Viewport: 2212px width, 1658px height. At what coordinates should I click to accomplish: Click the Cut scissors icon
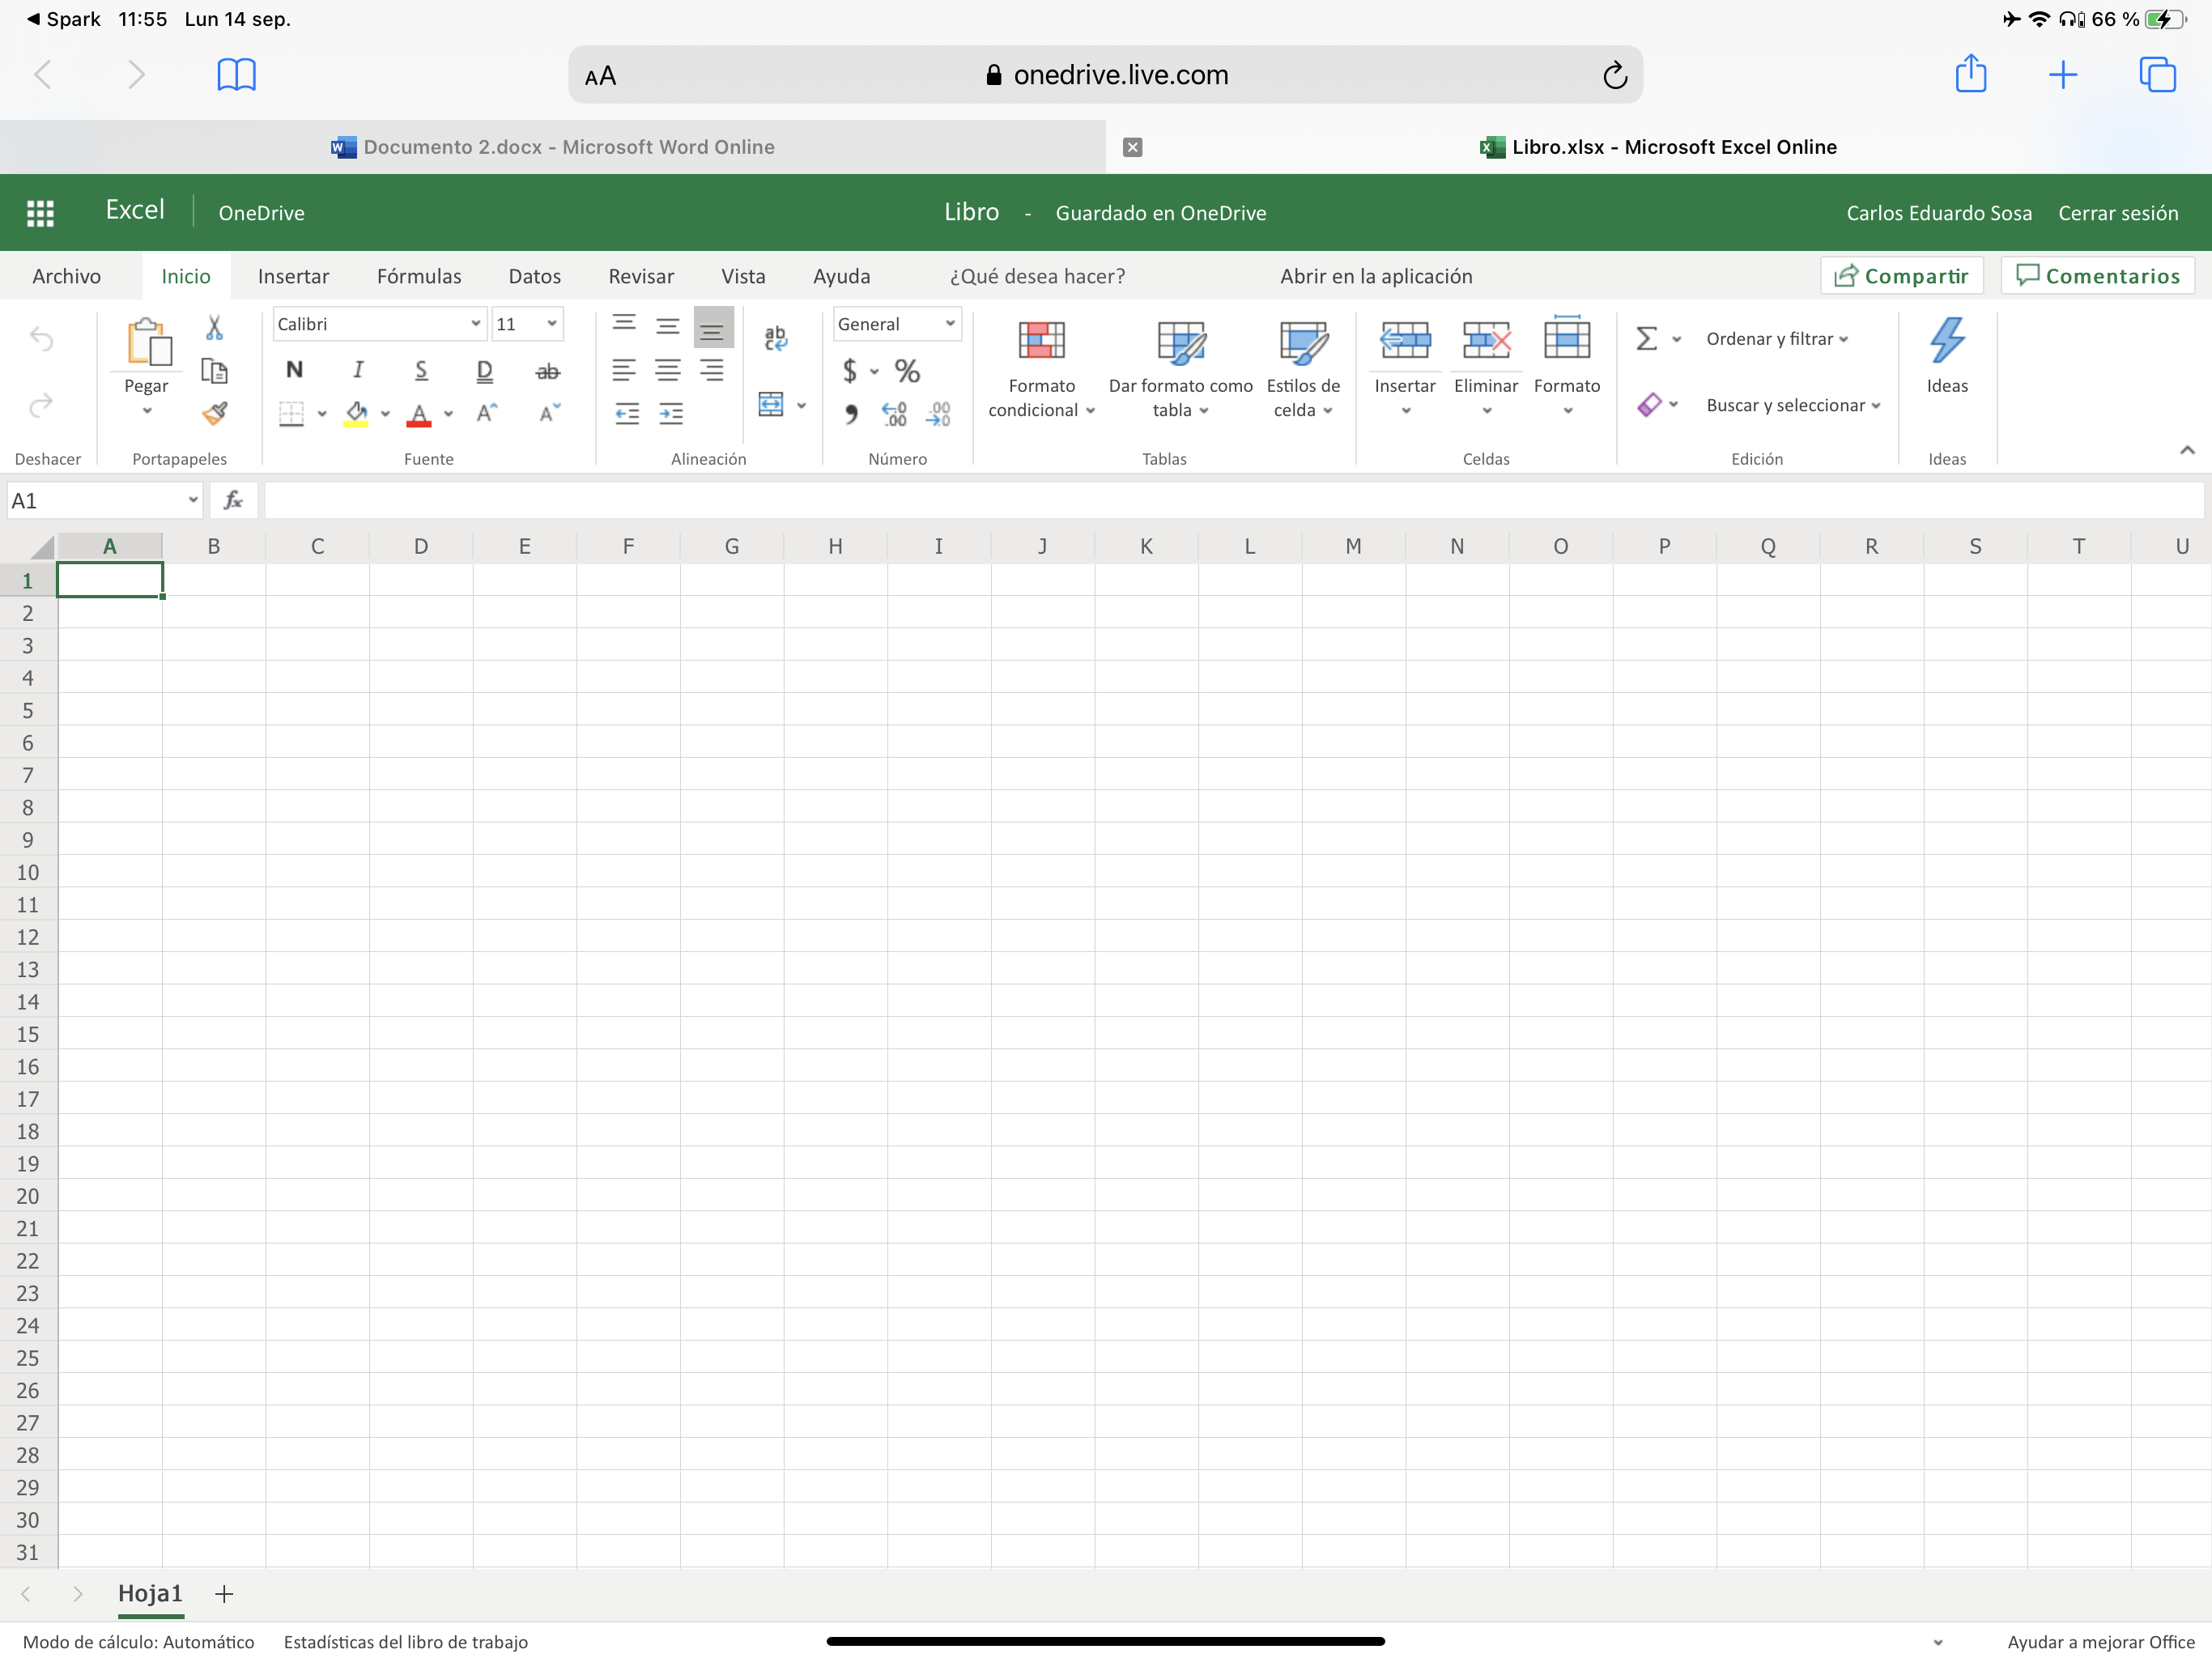click(x=214, y=327)
